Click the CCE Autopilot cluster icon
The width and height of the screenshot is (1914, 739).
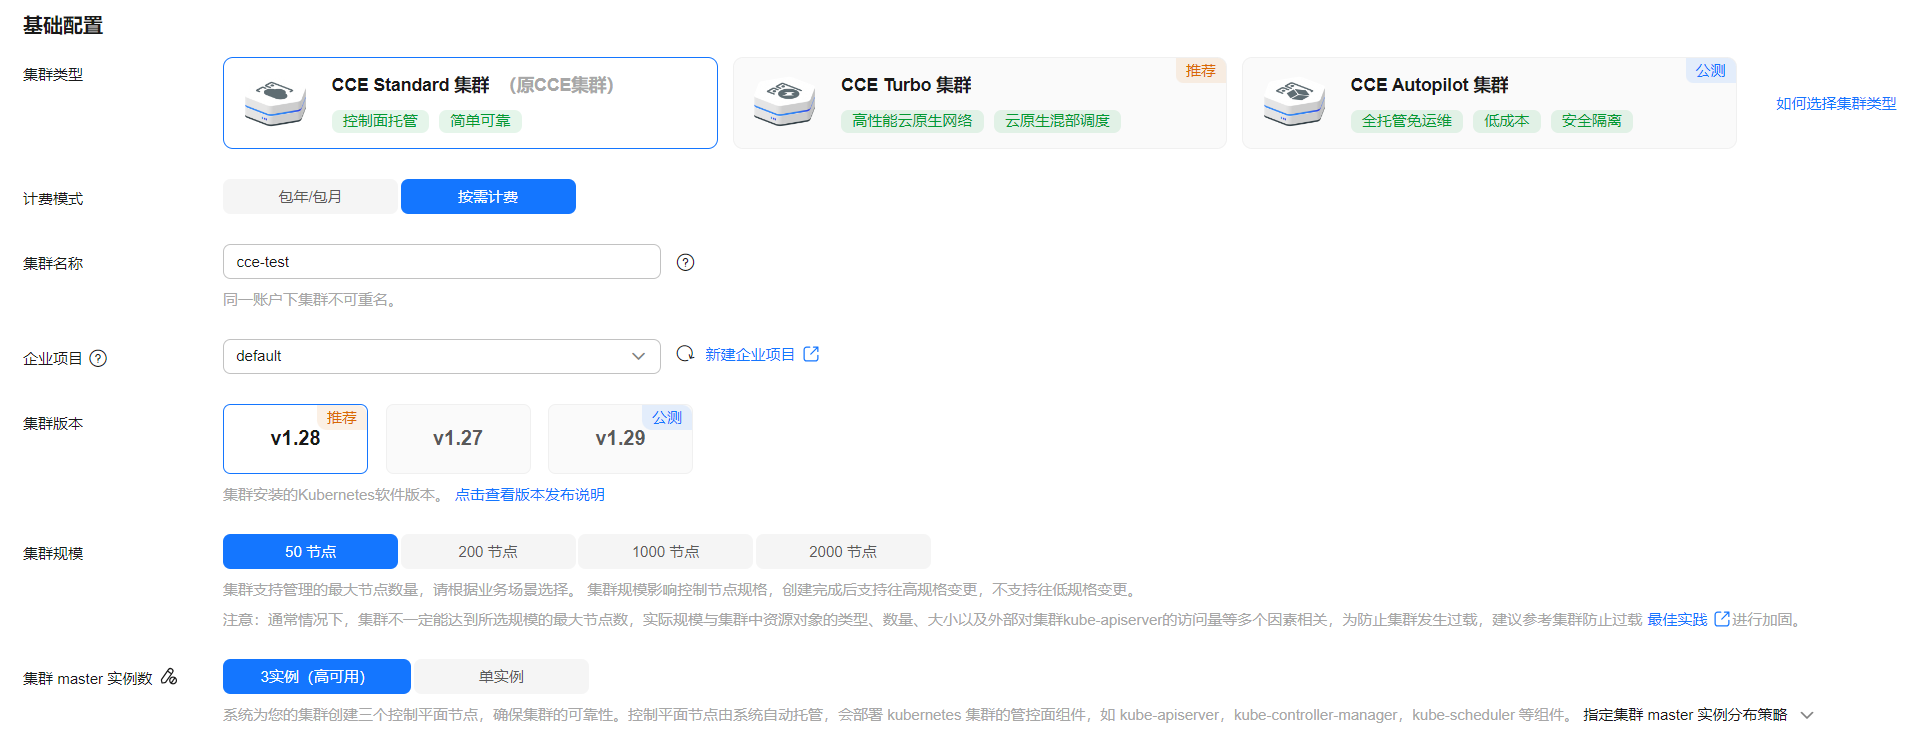(1294, 103)
